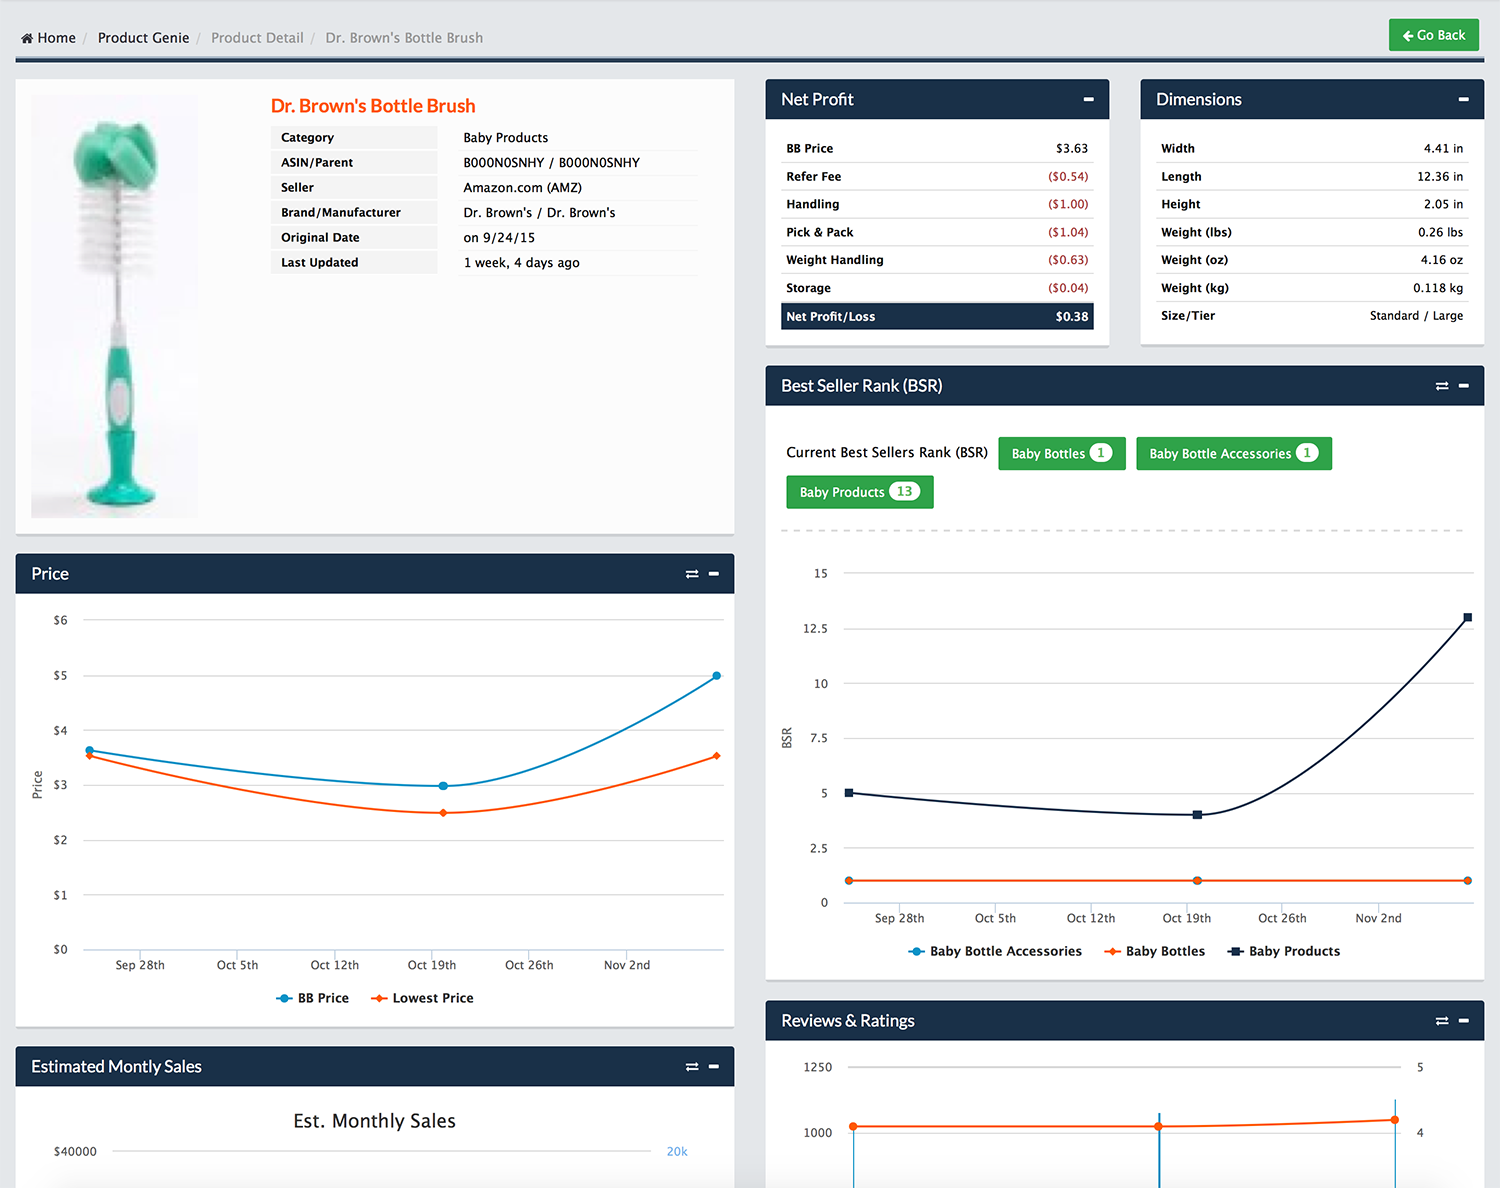Screen dimensions: 1500x1188
Task: Click the Category value Baby Products
Action: (x=505, y=138)
